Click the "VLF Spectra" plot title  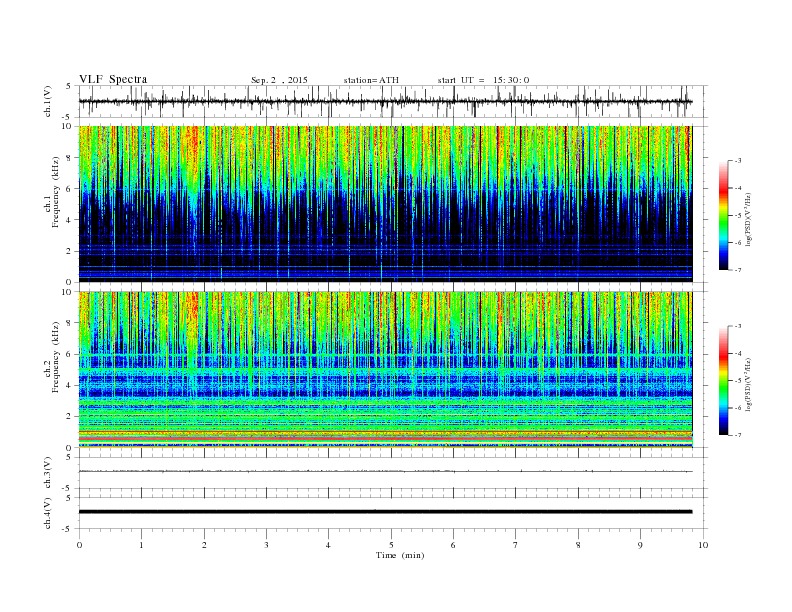[113, 79]
